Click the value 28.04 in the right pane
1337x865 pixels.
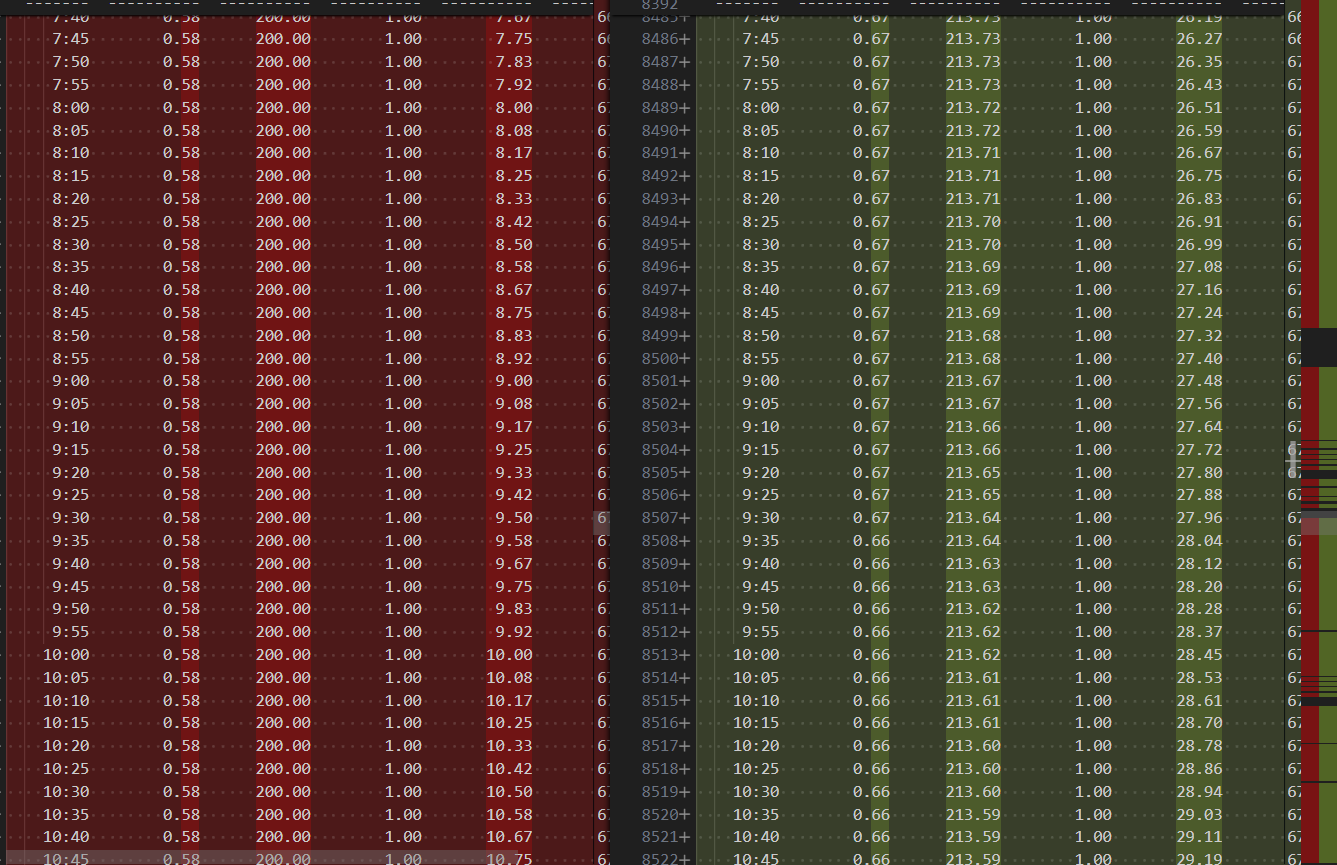pyautogui.click(x=1199, y=541)
